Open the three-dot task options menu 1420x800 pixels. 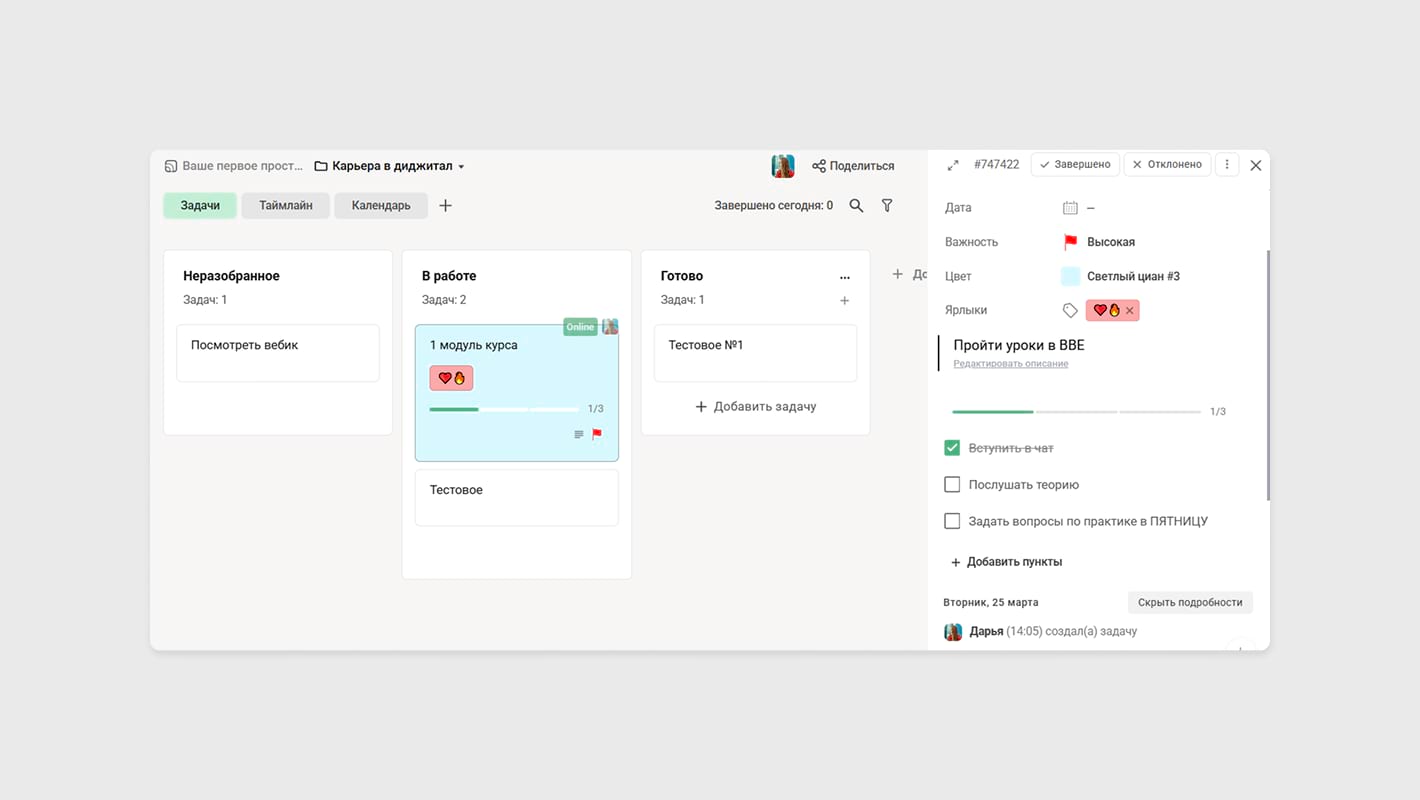click(1227, 165)
